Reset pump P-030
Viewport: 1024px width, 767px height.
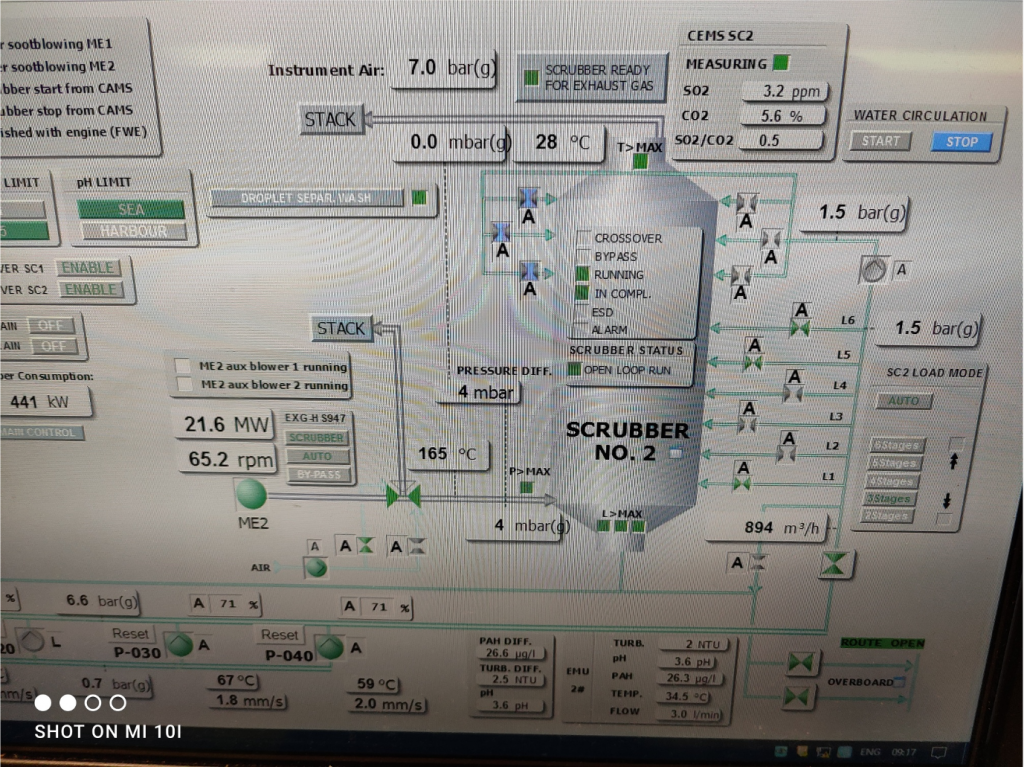(130, 633)
